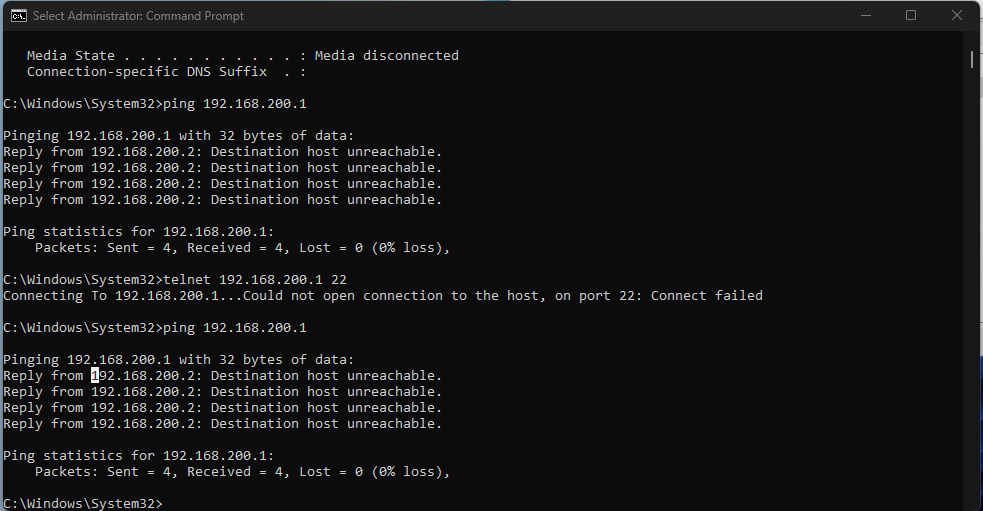983x511 pixels.
Task: Click the "Media disconnected" text
Action: pyautogui.click(x=386, y=56)
